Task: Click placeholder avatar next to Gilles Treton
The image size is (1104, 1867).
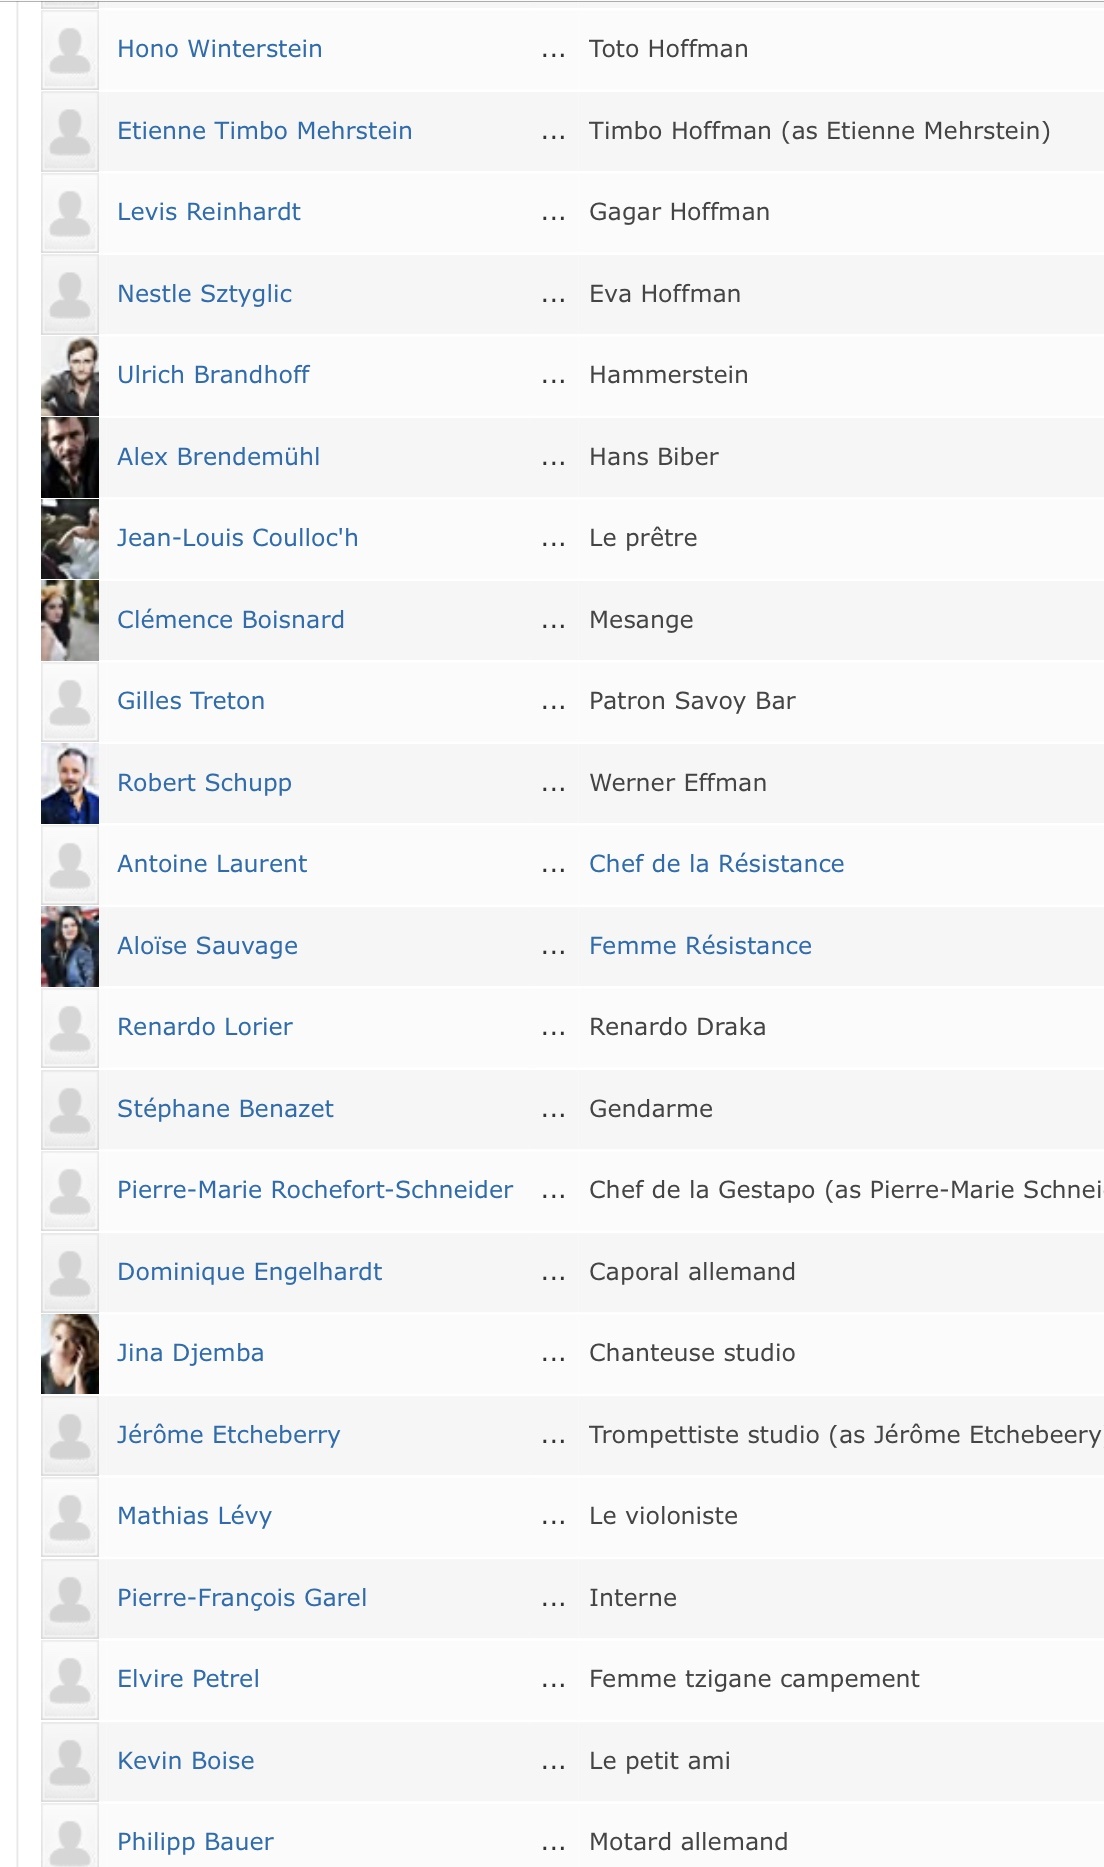Action: [x=70, y=702]
